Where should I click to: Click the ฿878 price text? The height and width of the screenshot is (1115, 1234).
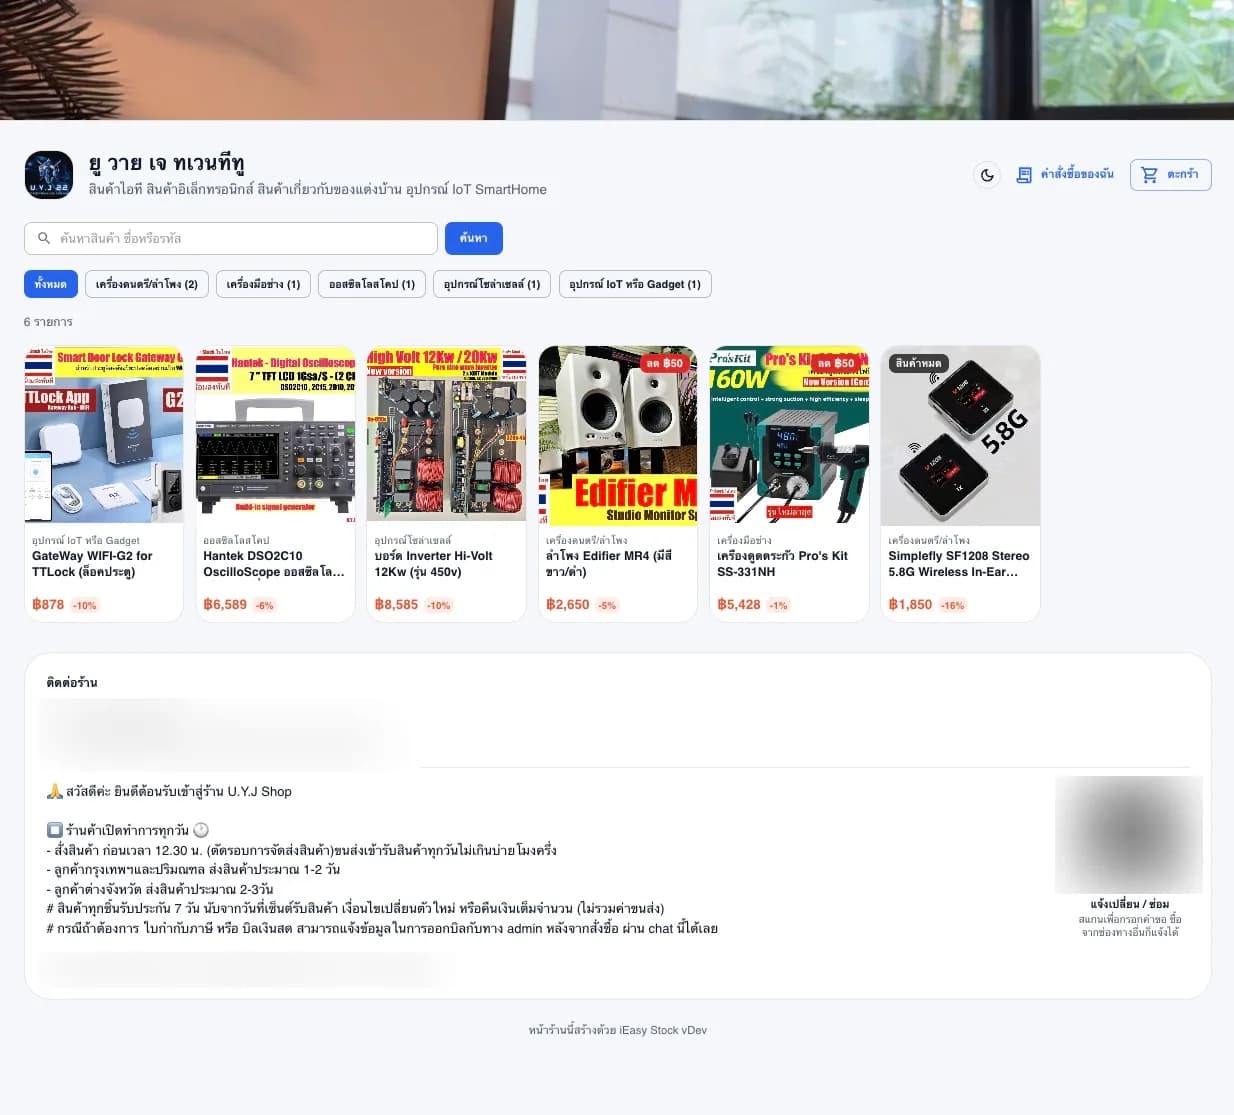(48, 605)
